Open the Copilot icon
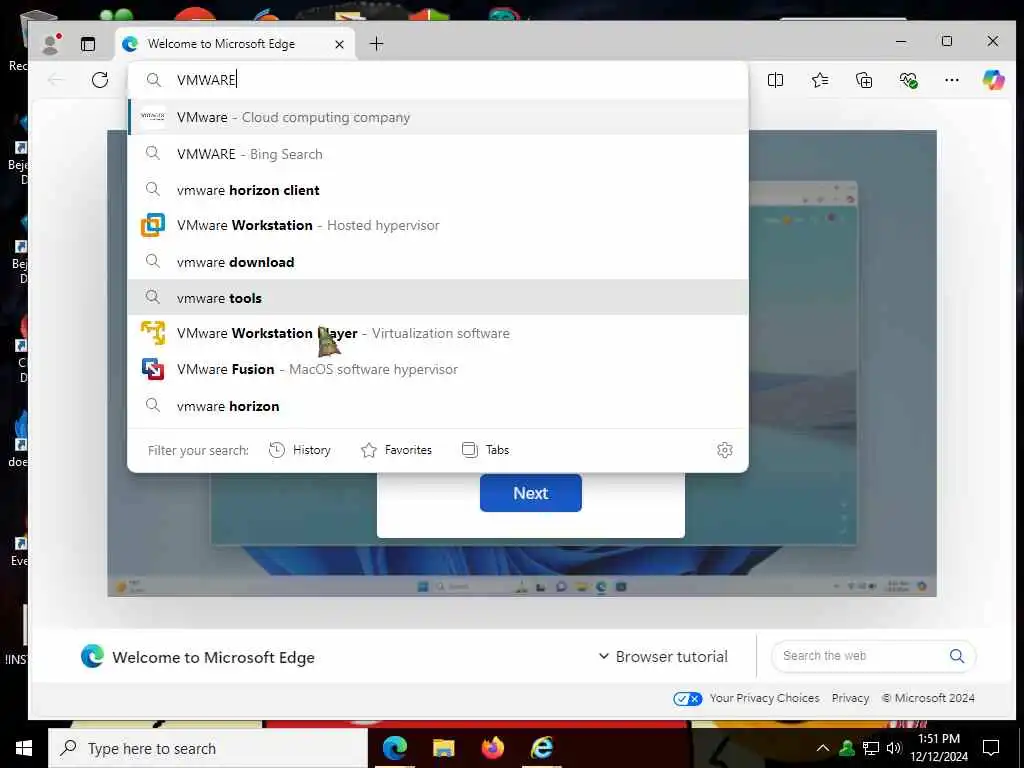Image resolution: width=1024 pixels, height=768 pixels. (993, 80)
